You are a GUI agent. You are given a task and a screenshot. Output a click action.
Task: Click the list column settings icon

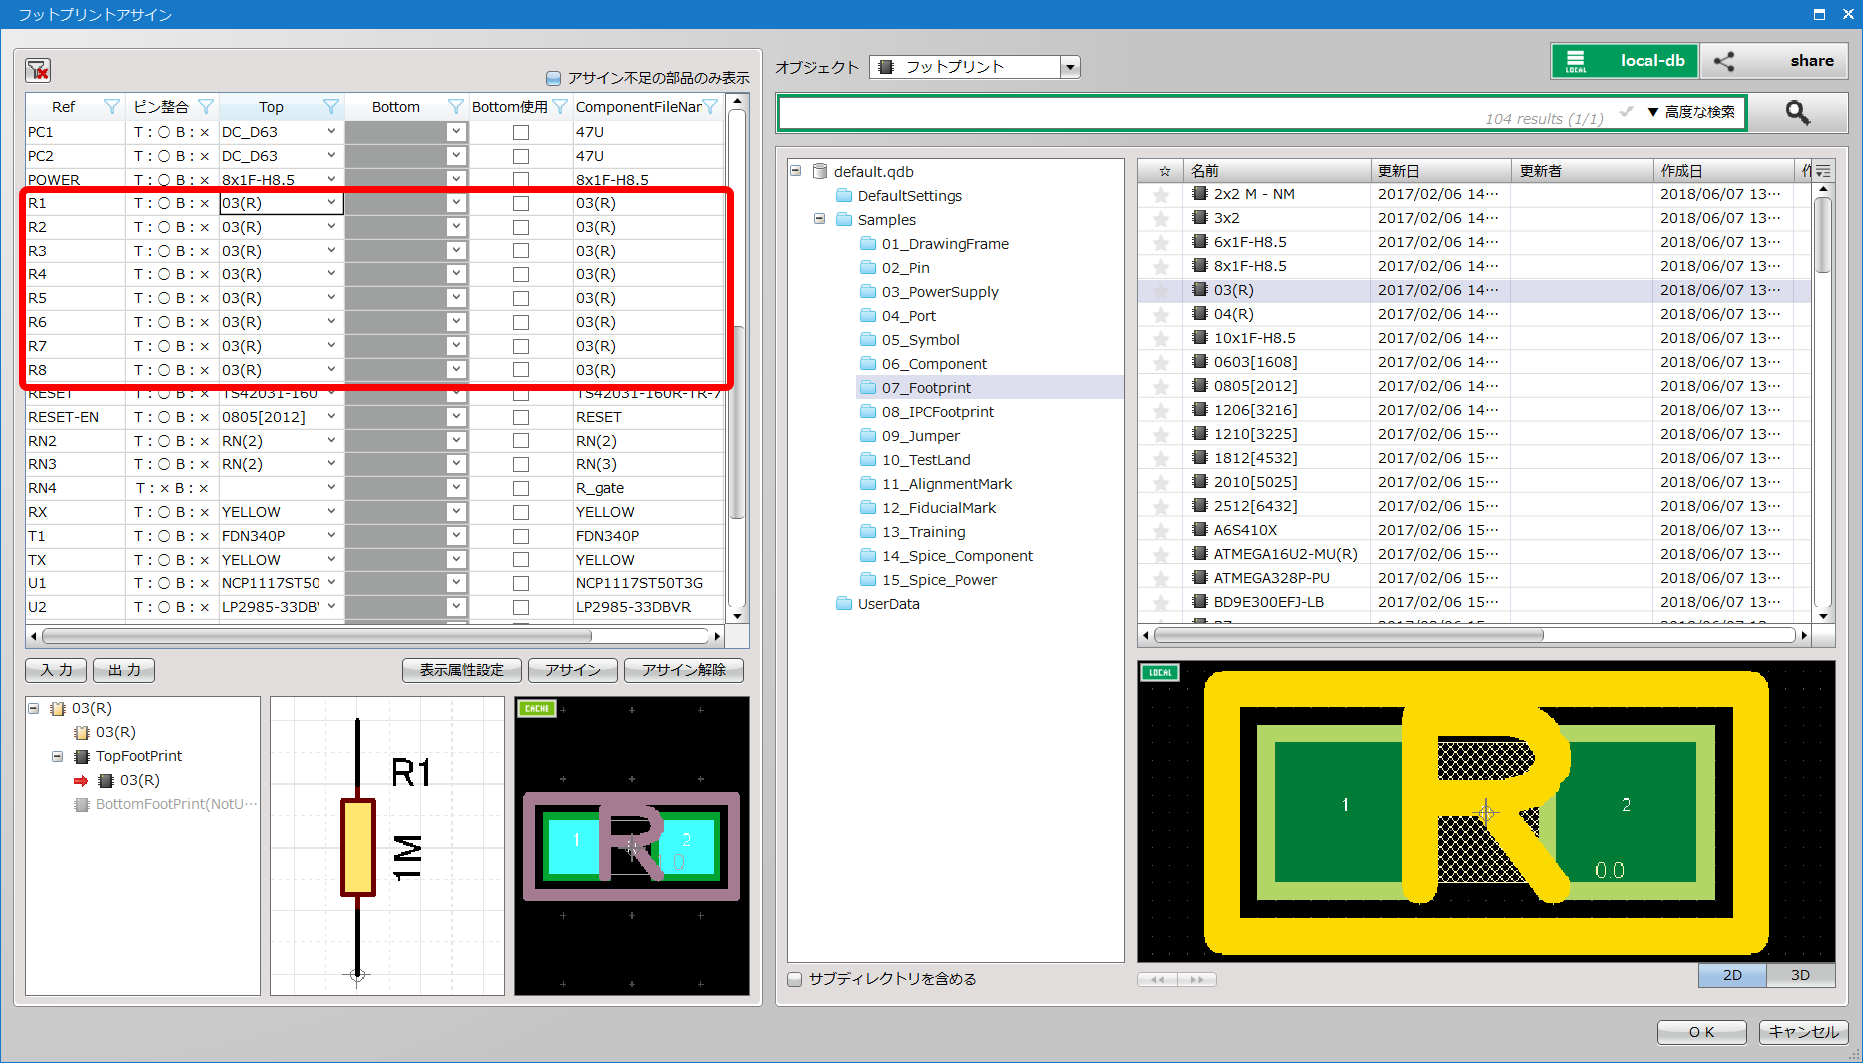[x=1823, y=171]
